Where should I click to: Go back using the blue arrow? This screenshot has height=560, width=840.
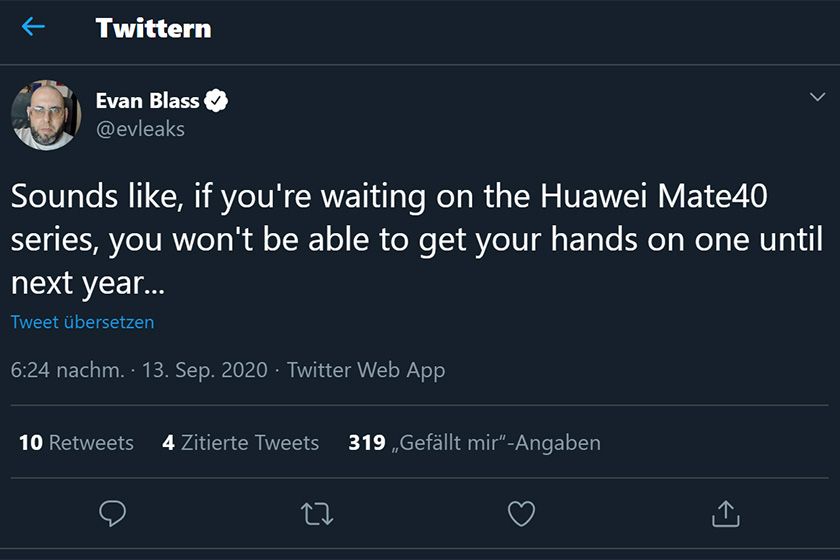pos(33,27)
